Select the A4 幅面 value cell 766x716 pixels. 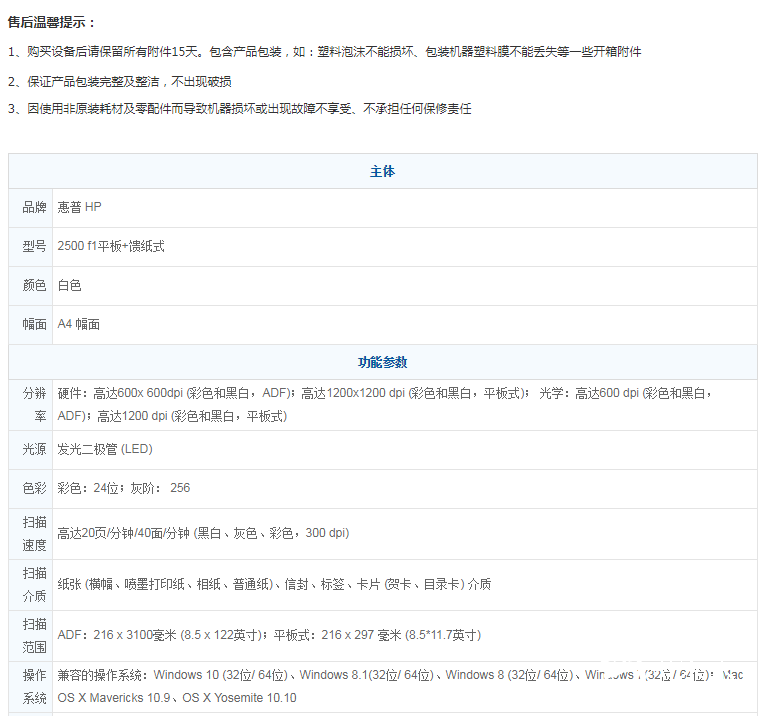point(78,324)
